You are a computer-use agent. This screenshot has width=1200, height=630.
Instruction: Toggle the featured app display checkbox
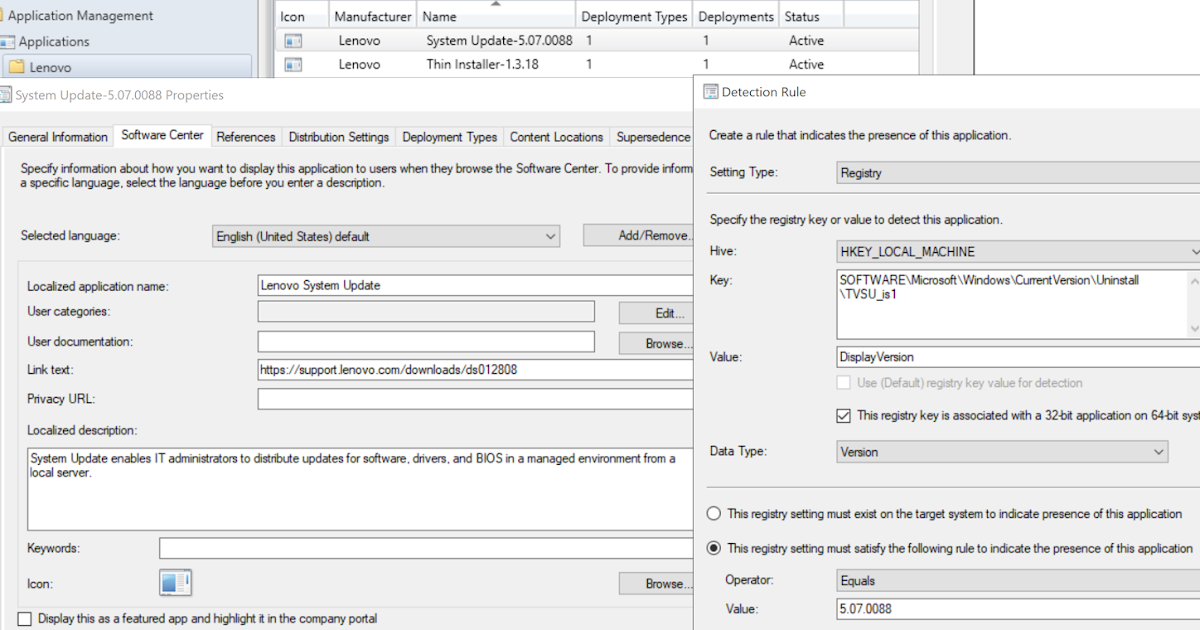click(25, 619)
